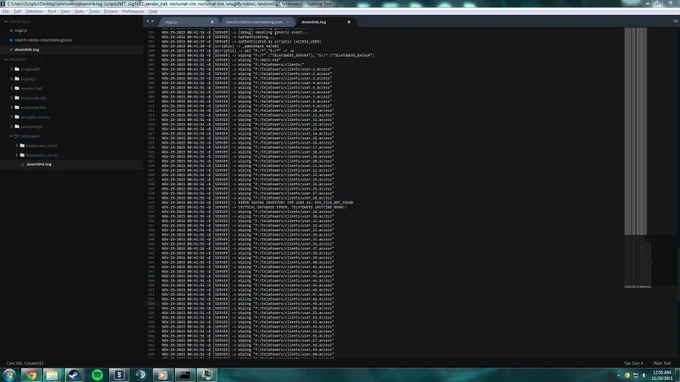Click the Line and Column status indicator
680x382 pixels.
pyautogui.click(x=25, y=363)
